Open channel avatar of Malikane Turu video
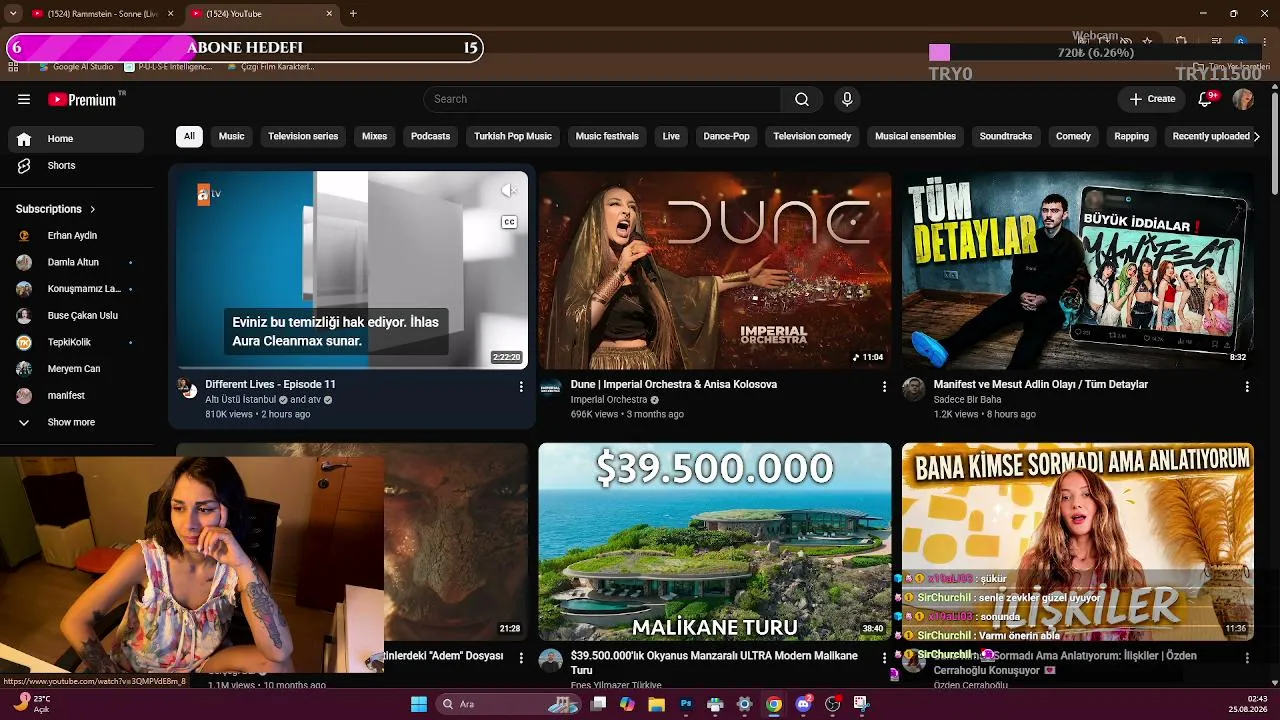The image size is (1280, 720). click(x=551, y=660)
